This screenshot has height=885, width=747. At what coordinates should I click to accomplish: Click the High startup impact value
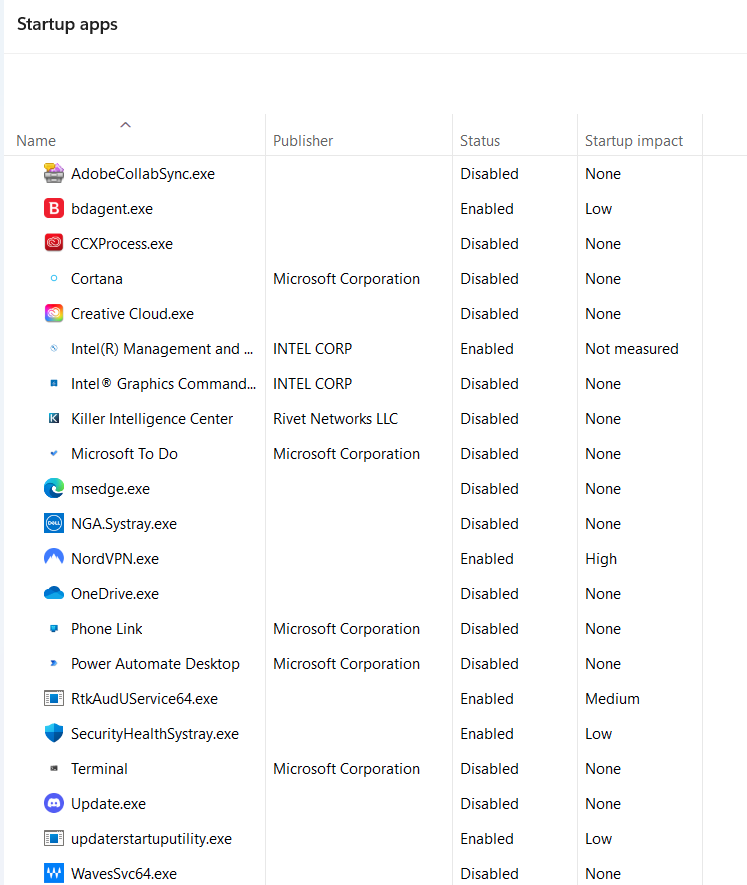point(601,559)
